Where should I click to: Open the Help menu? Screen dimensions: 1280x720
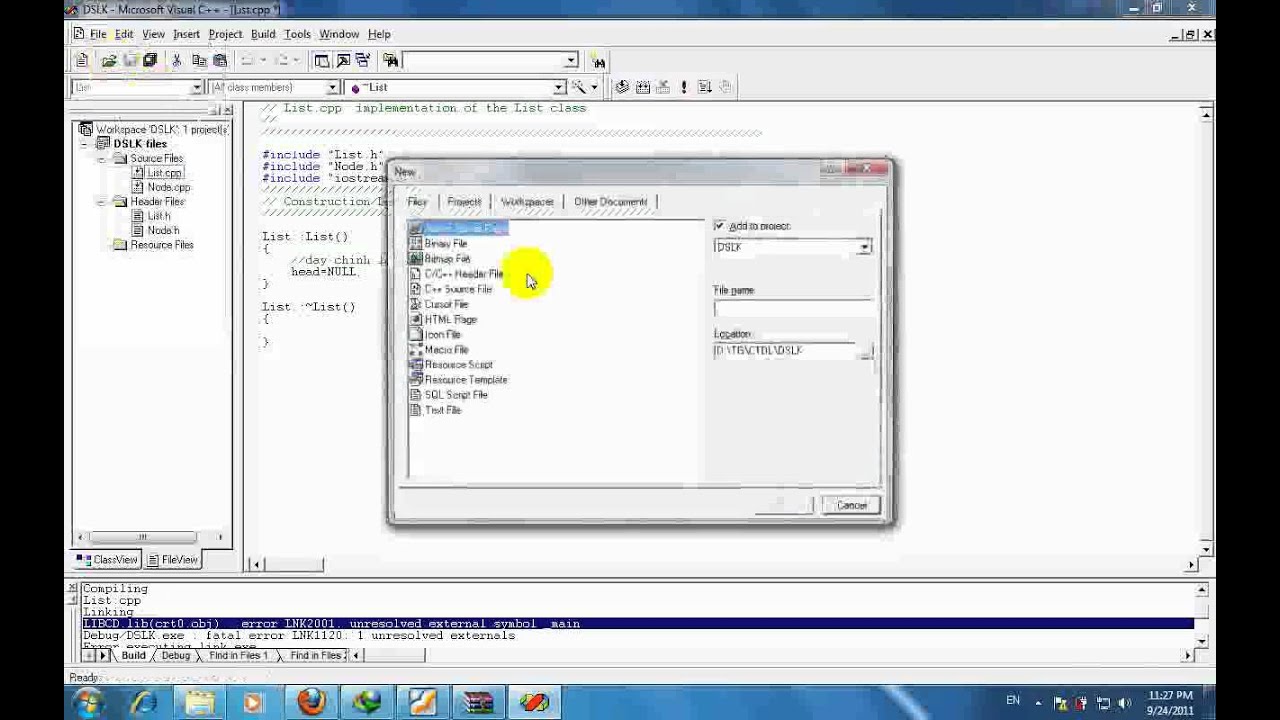[379, 34]
